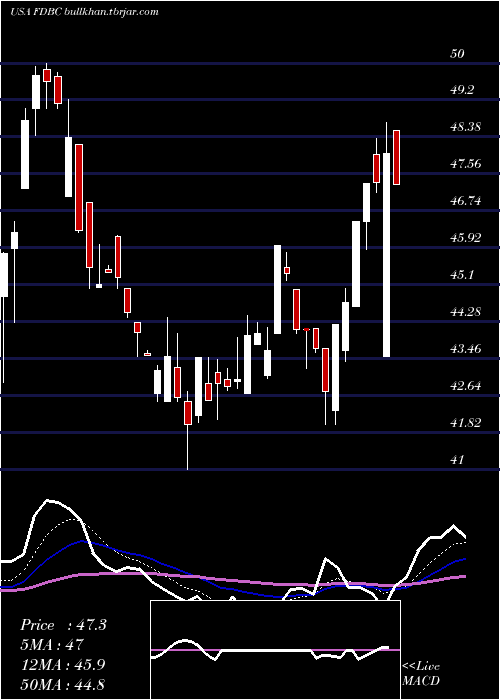Click the tall white candle from 43.46 to 48
Image resolution: width=500 pixels, height=700 pixels.
coord(386,254)
